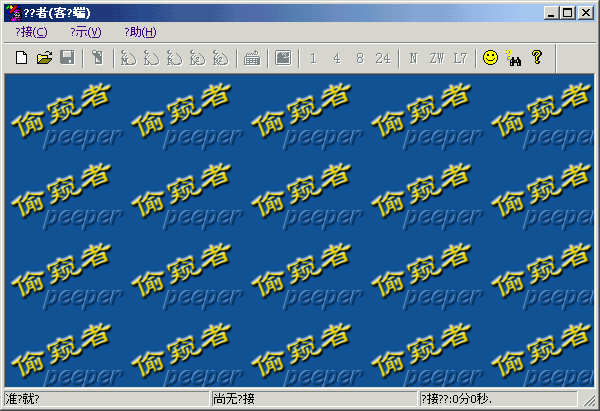Open a file using the folder icon
Image resolution: width=600 pixels, height=411 pixels.
coord(43,58)
